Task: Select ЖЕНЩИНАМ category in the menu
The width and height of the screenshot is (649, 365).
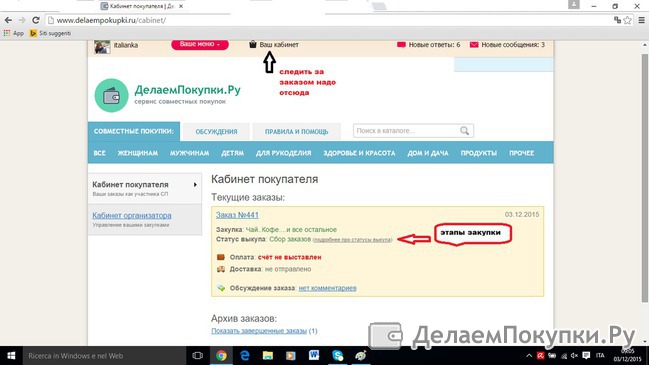Action: coord(138,153)
